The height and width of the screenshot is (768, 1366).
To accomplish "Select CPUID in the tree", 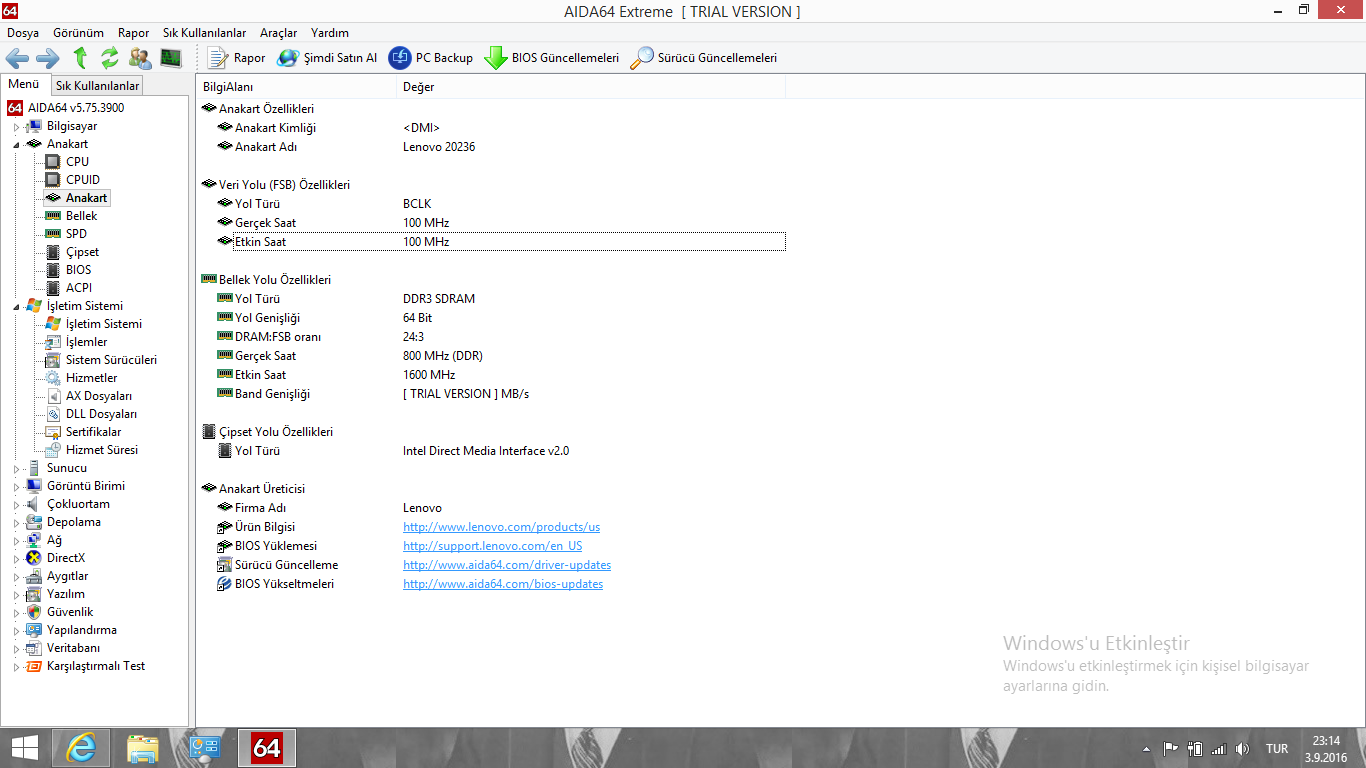I will pyautogui.click(x=83, y=180).
